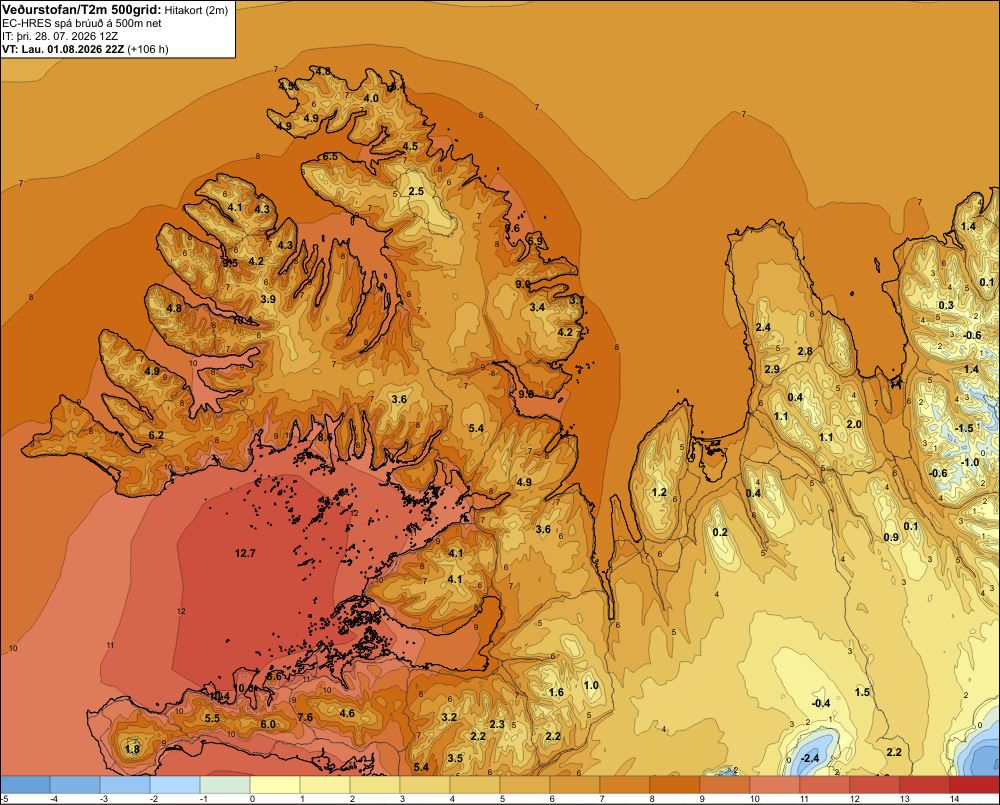Screen dimensions: 1000x805
Task: Click the '2.8' temperature value
Action: coord(805,351)
